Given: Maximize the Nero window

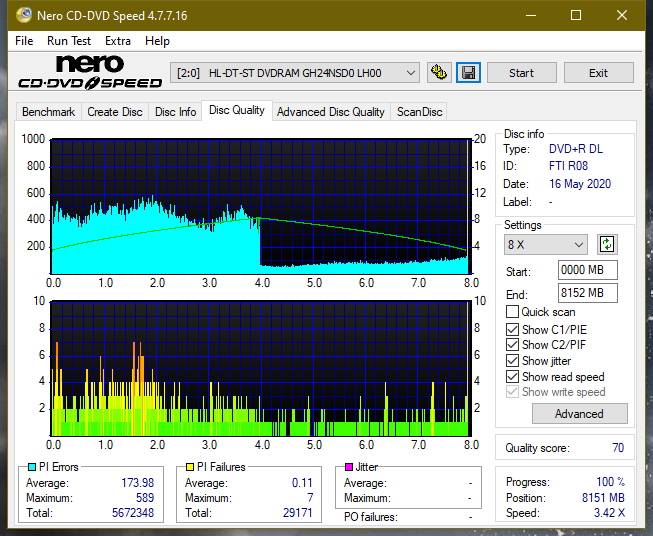Looking at the screenshot, I should (x=576, y=15).
